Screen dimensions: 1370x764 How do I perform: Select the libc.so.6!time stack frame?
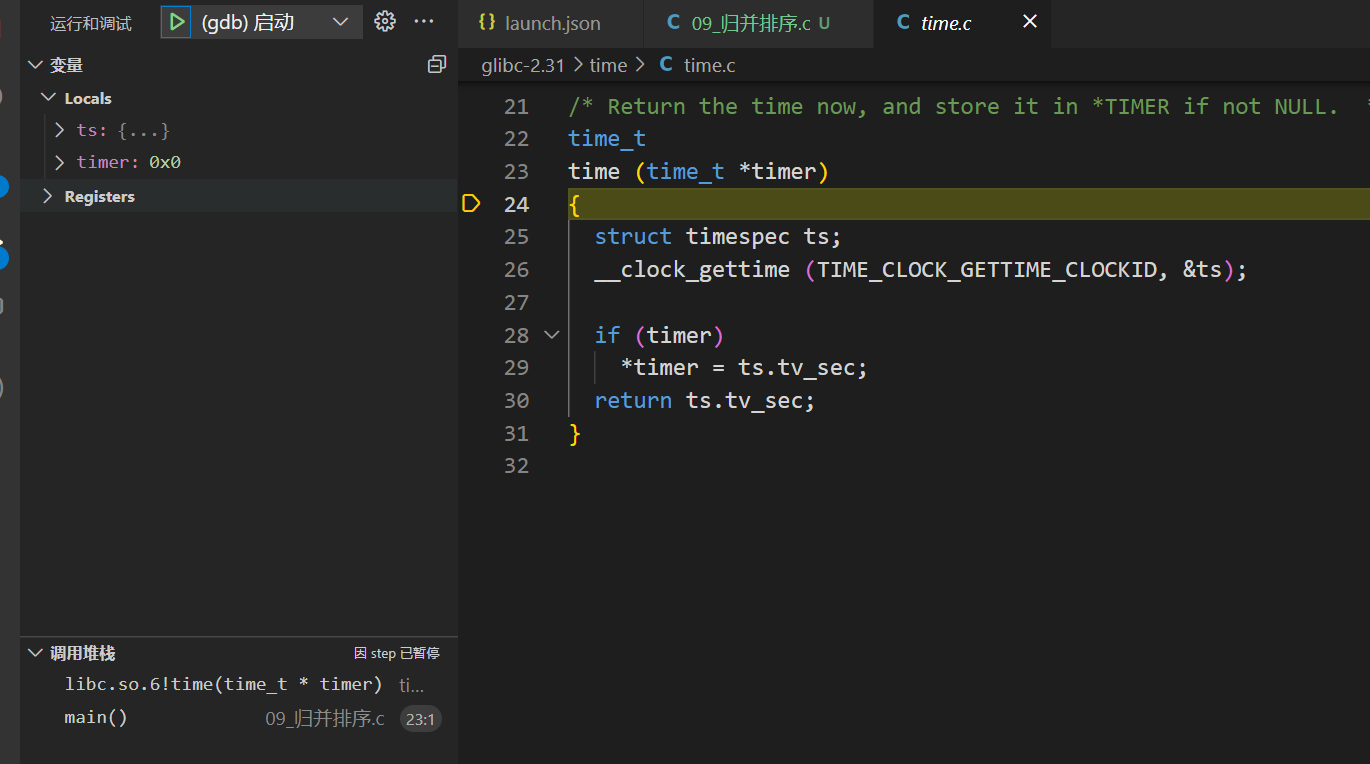(x=223, y=685)
